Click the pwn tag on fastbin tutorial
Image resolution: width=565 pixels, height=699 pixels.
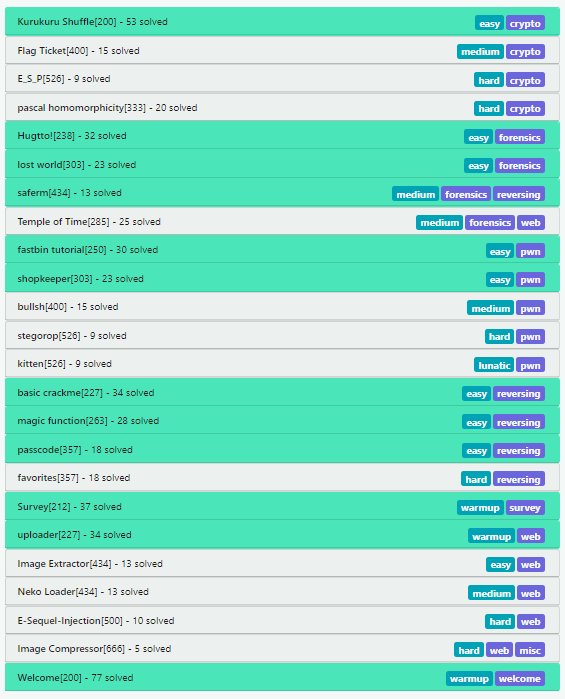(530, 251)
